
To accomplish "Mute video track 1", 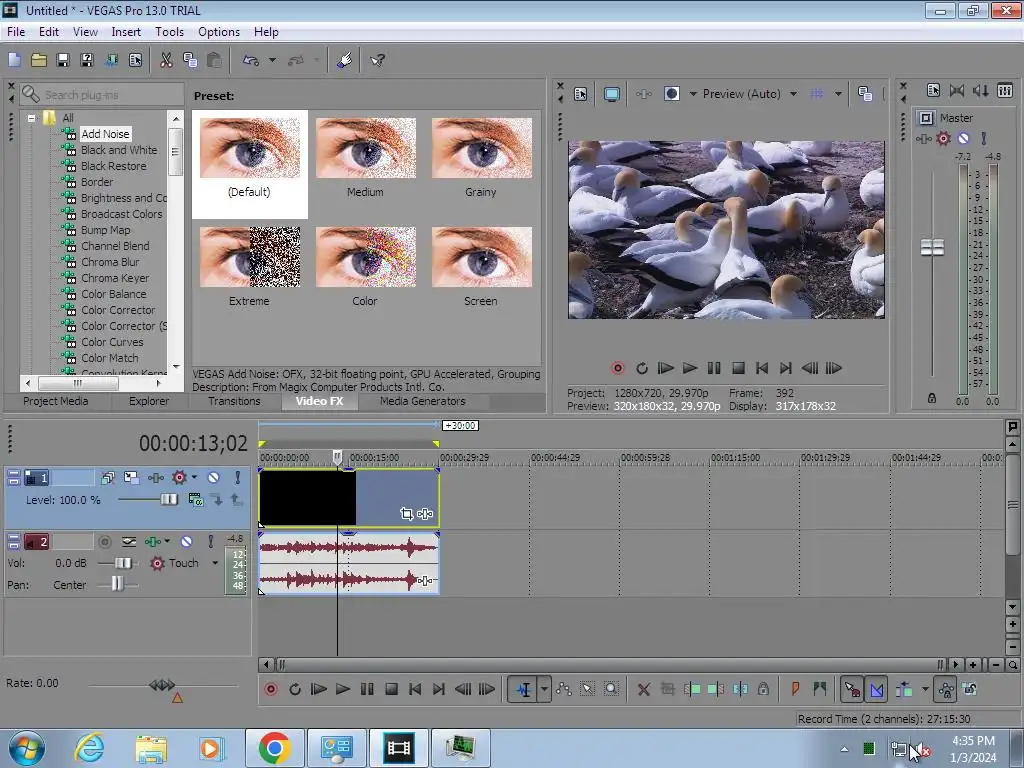I will [x=214, y=477].
